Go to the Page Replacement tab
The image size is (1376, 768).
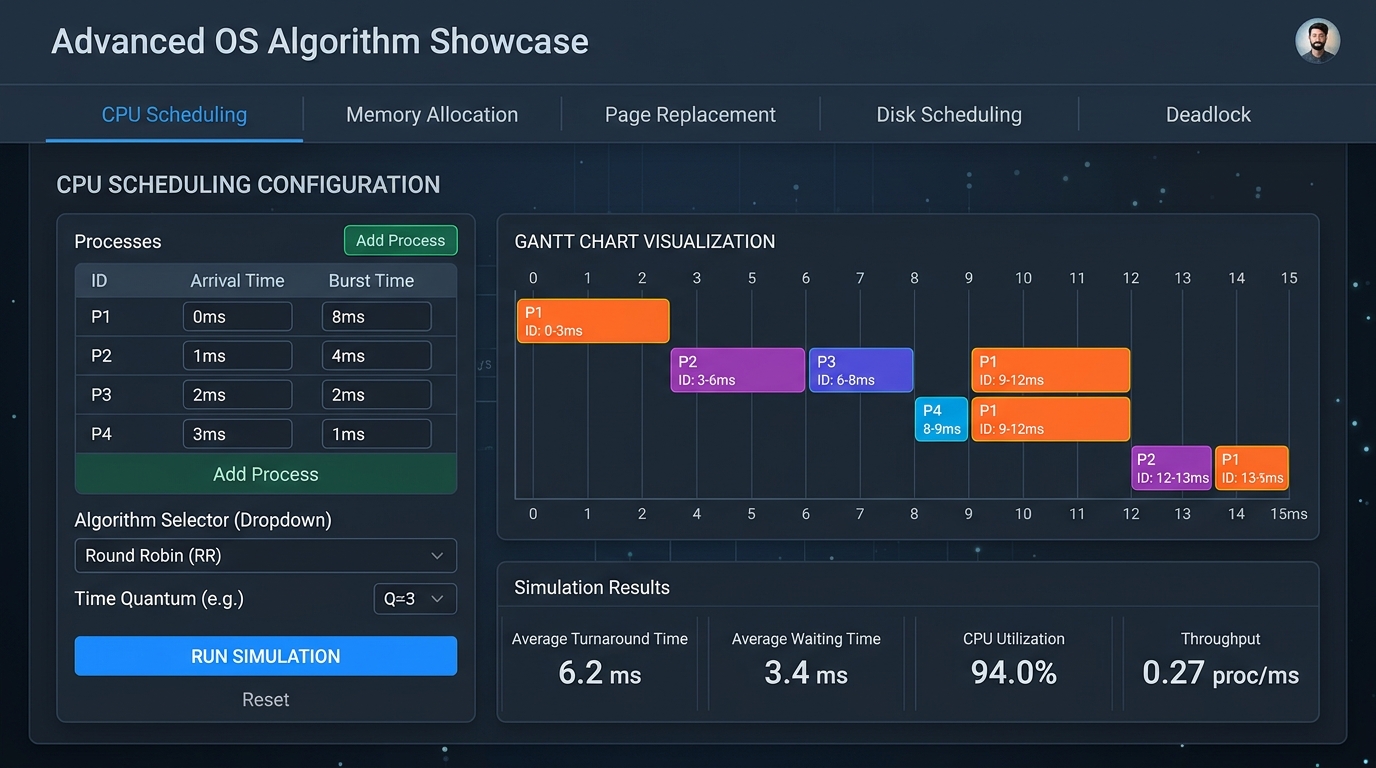[690, 115]
